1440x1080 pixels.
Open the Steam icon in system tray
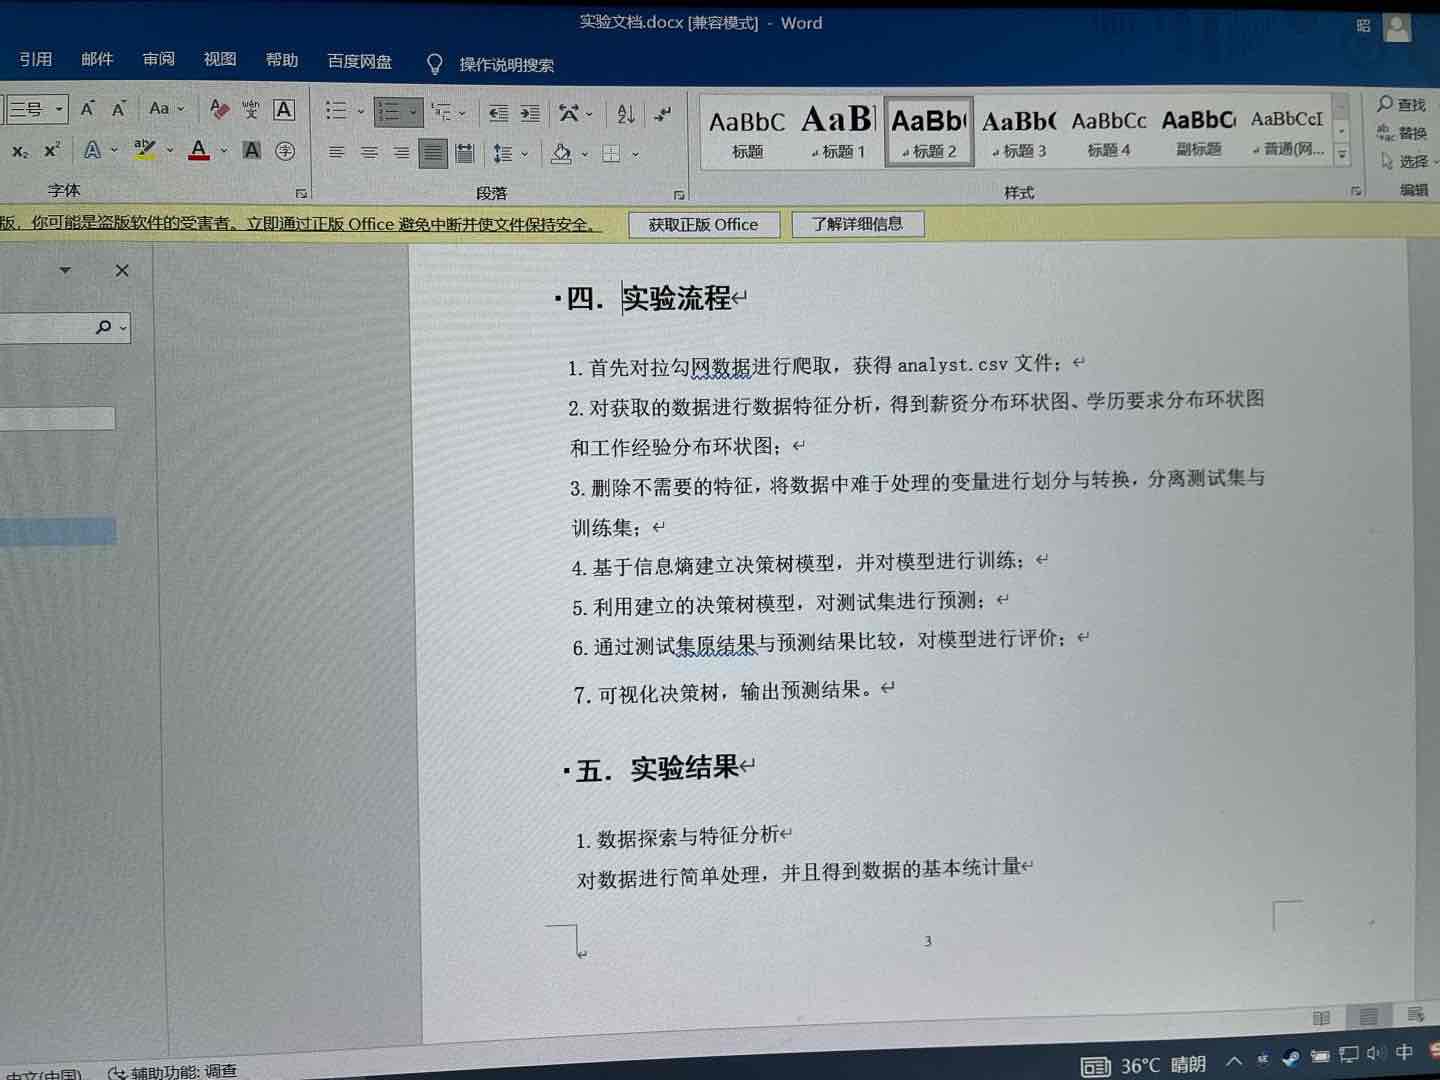pos(1291,1057)
